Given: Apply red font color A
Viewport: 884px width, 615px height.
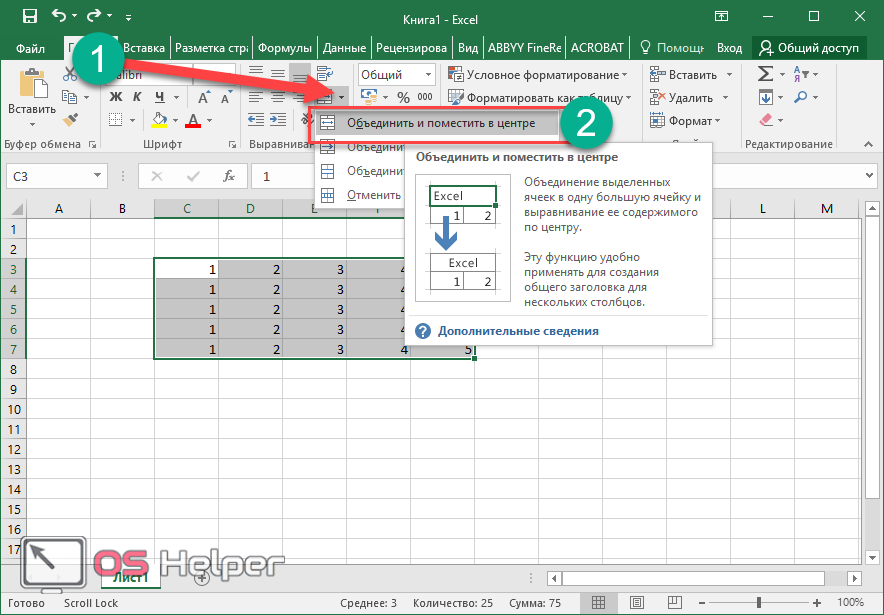Looking at the screenshot, I should (x=193, y=120).
